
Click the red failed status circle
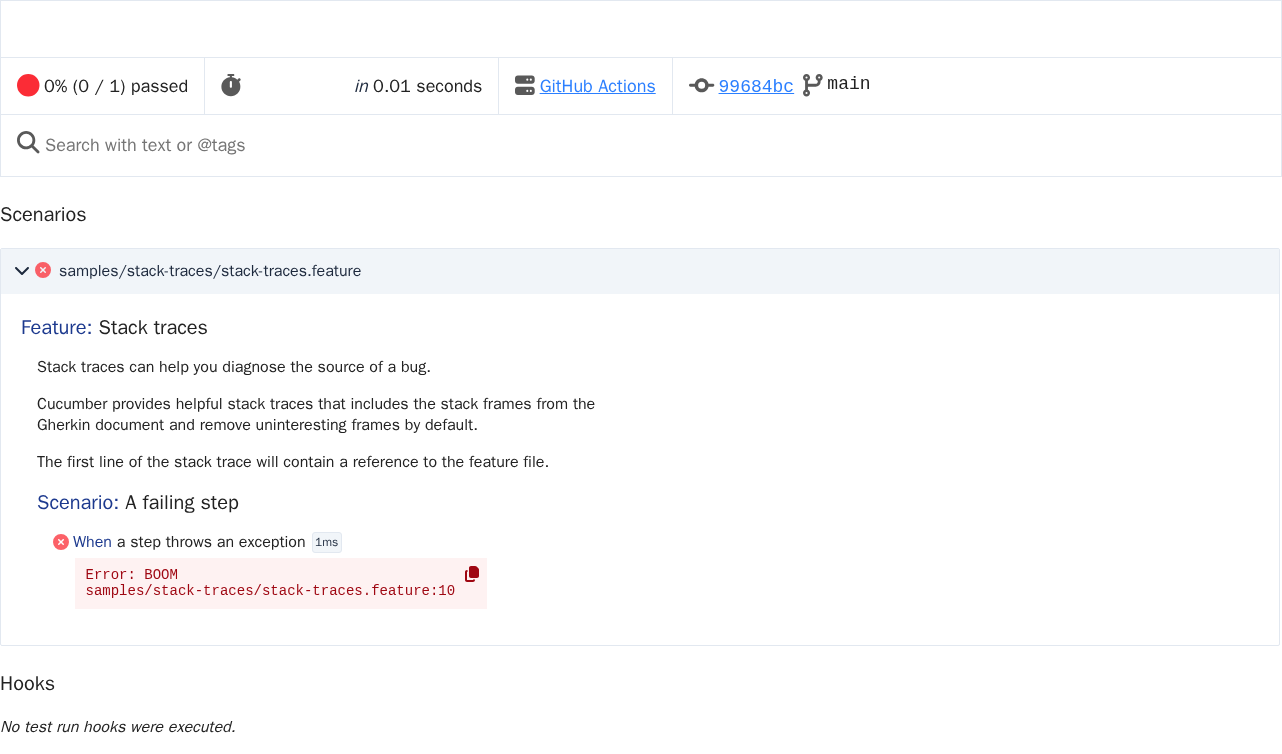coord(28,86)
